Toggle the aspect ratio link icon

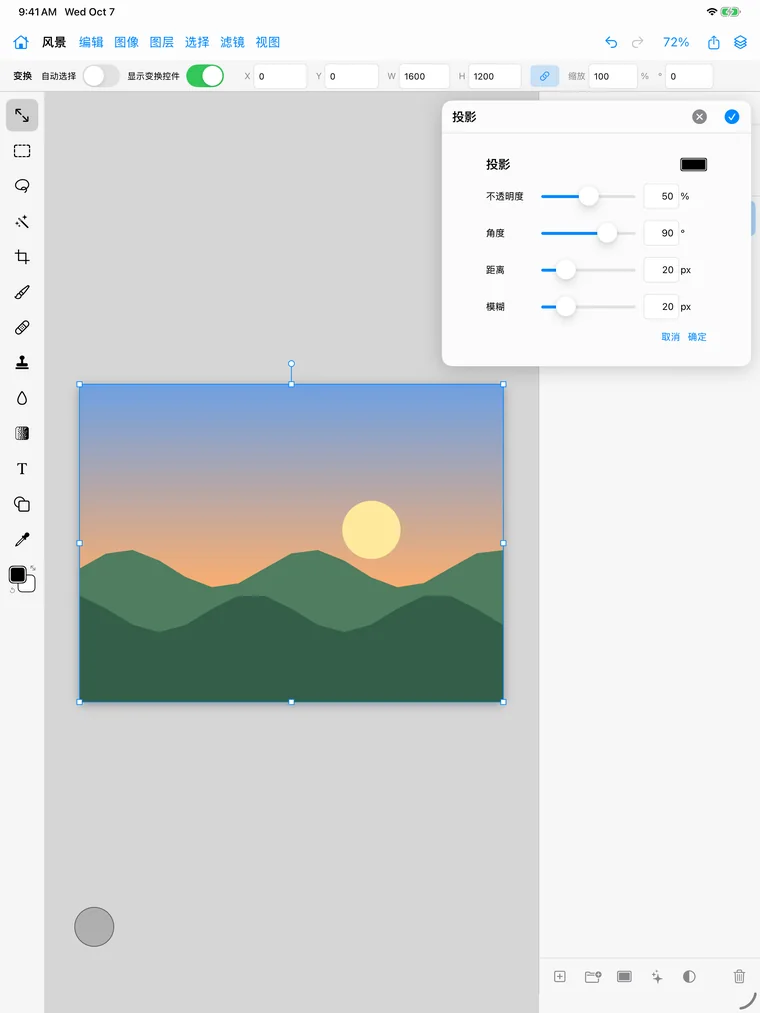pyautogui.click(x=545, y=76)
